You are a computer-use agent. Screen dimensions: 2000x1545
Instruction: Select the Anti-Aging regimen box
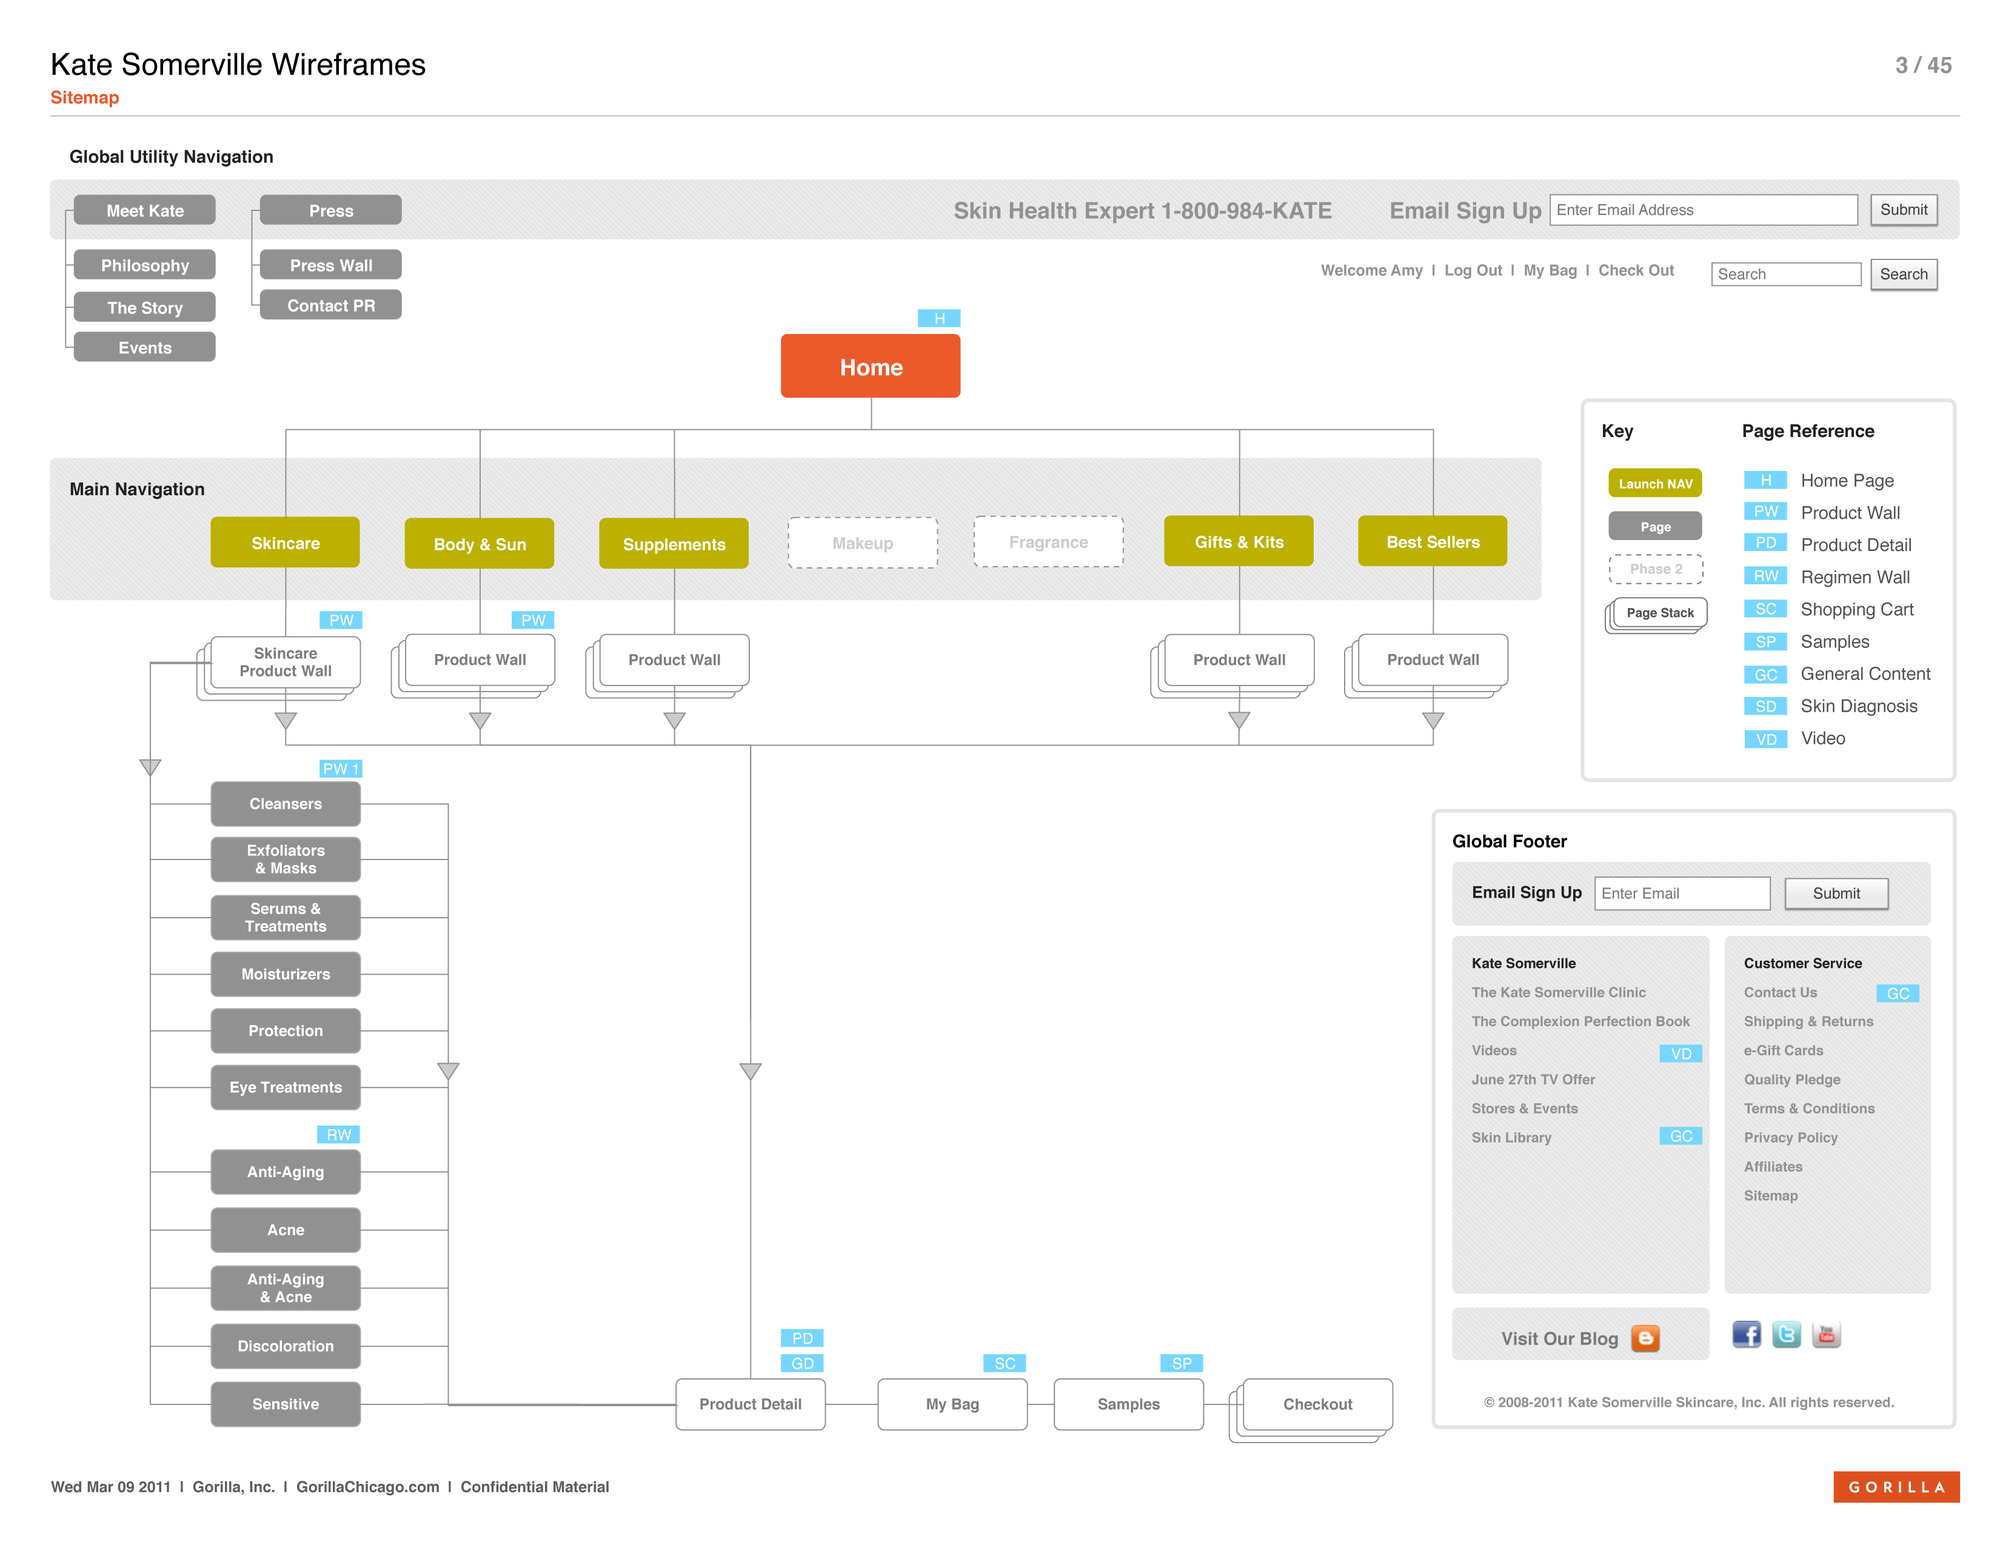coord(285,1171)
